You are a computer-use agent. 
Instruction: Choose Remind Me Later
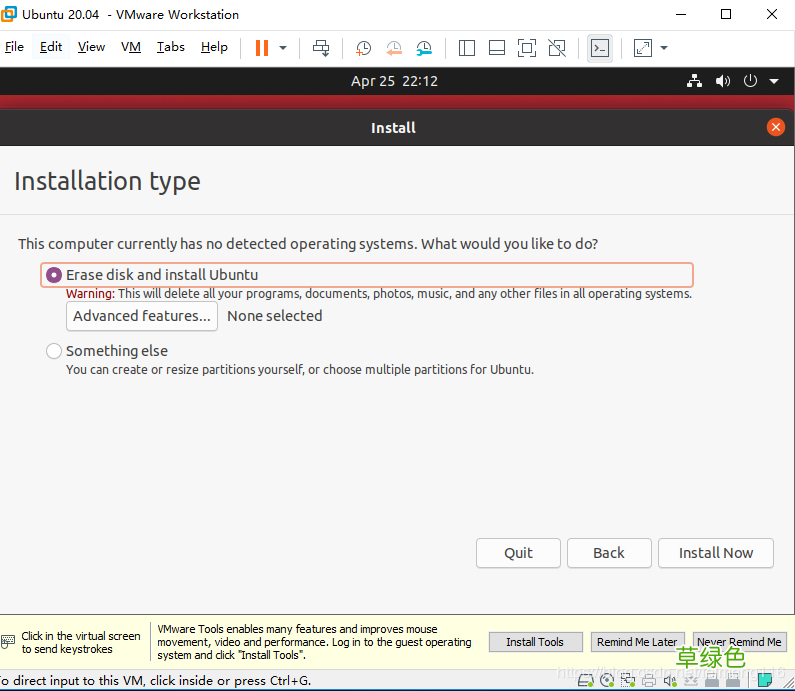click(637, 642)
